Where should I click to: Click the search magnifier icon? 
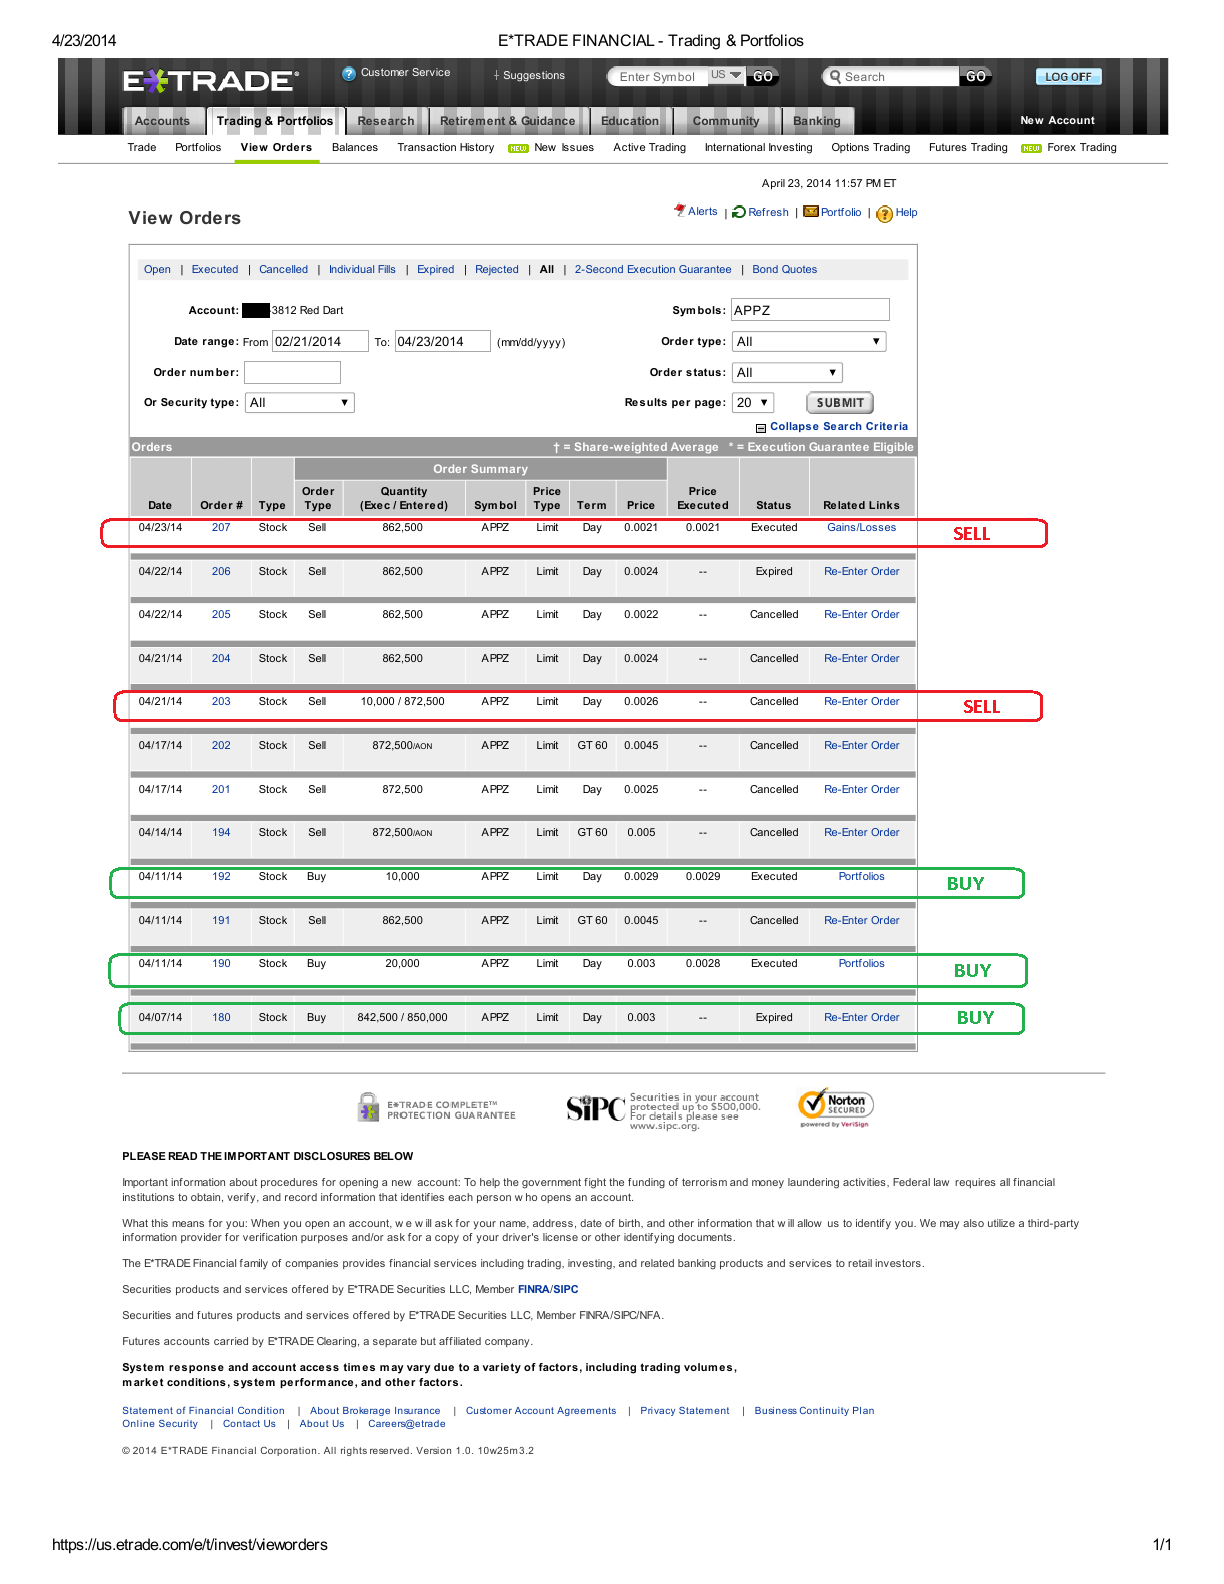coord(835,77)
